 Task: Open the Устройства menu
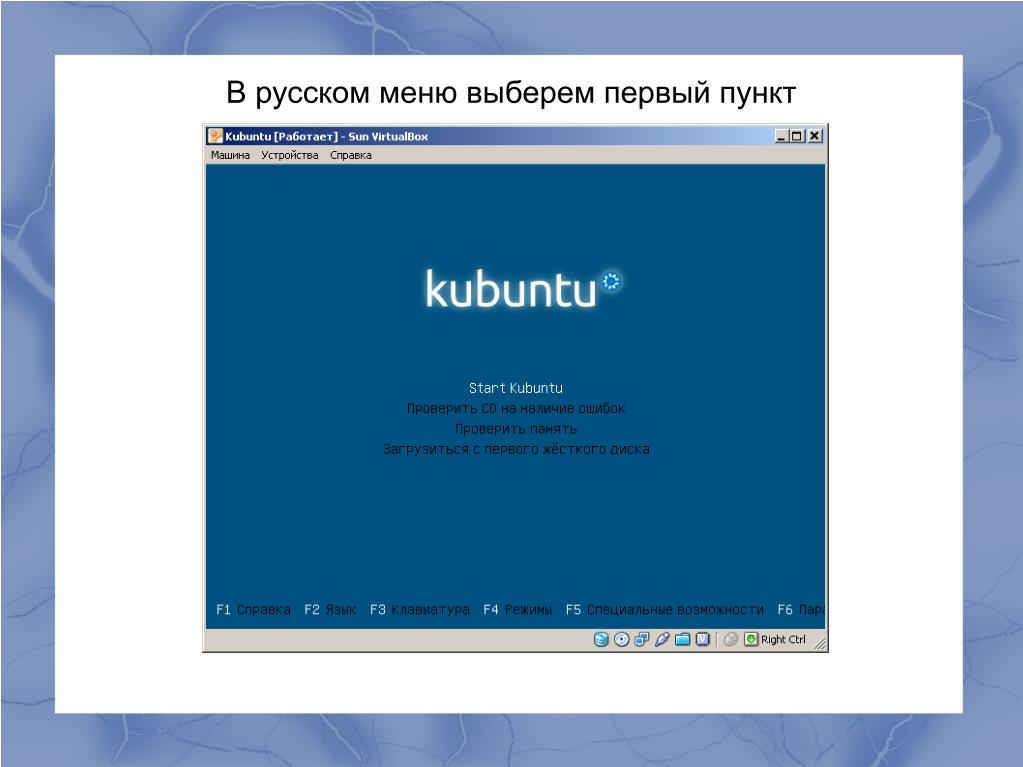pos(290,155)
